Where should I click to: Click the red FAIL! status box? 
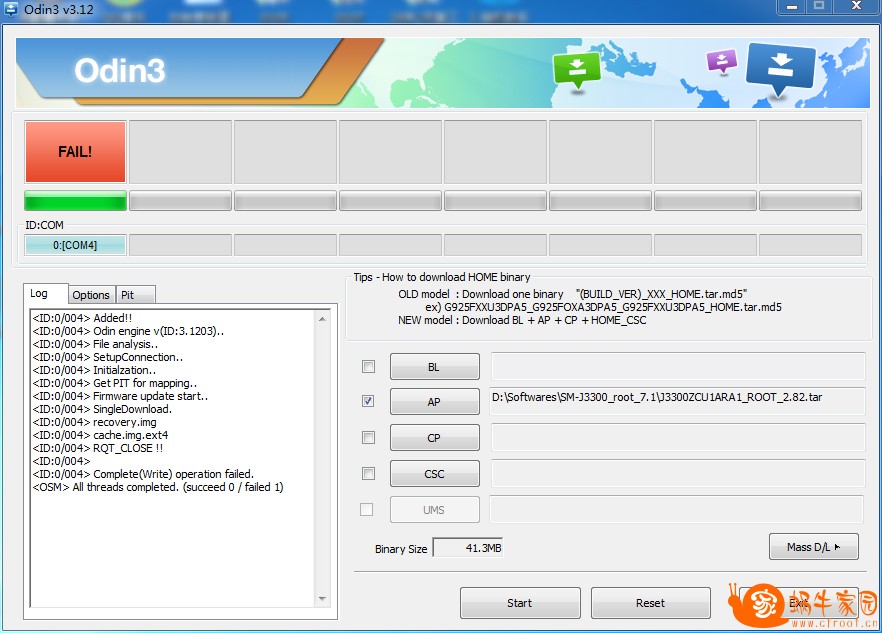pos(75,152)
